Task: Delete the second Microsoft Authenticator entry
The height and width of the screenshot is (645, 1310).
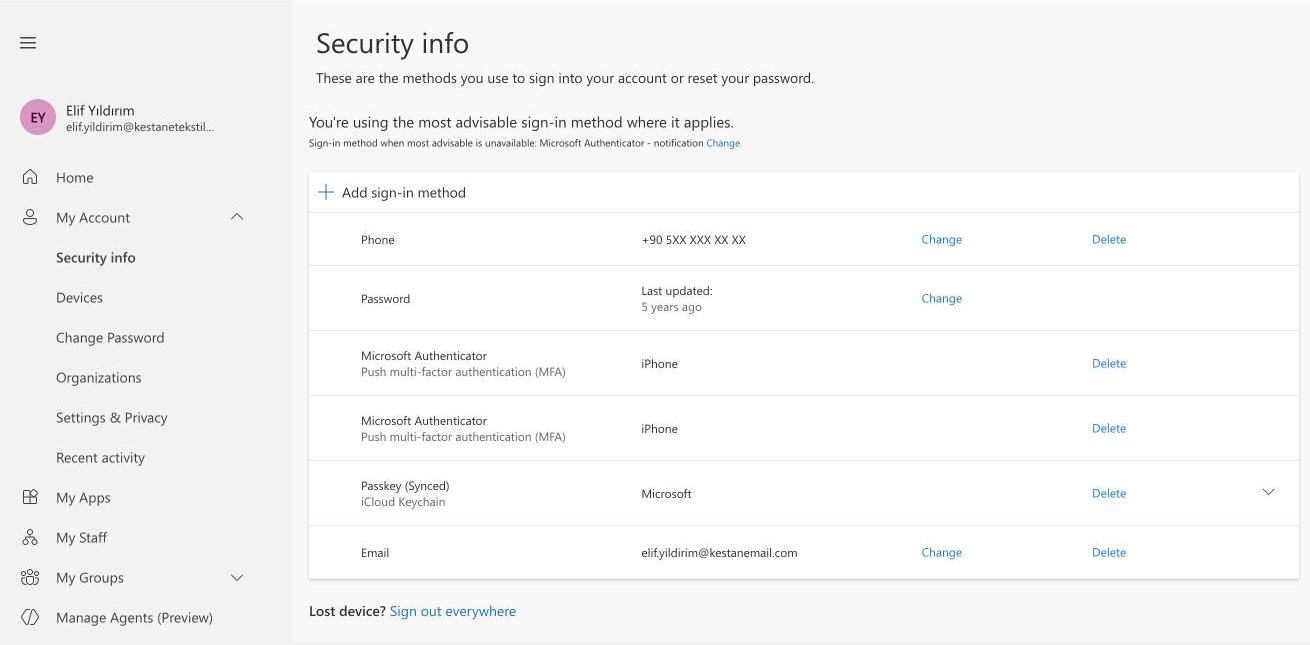Action: point(1109,428)
